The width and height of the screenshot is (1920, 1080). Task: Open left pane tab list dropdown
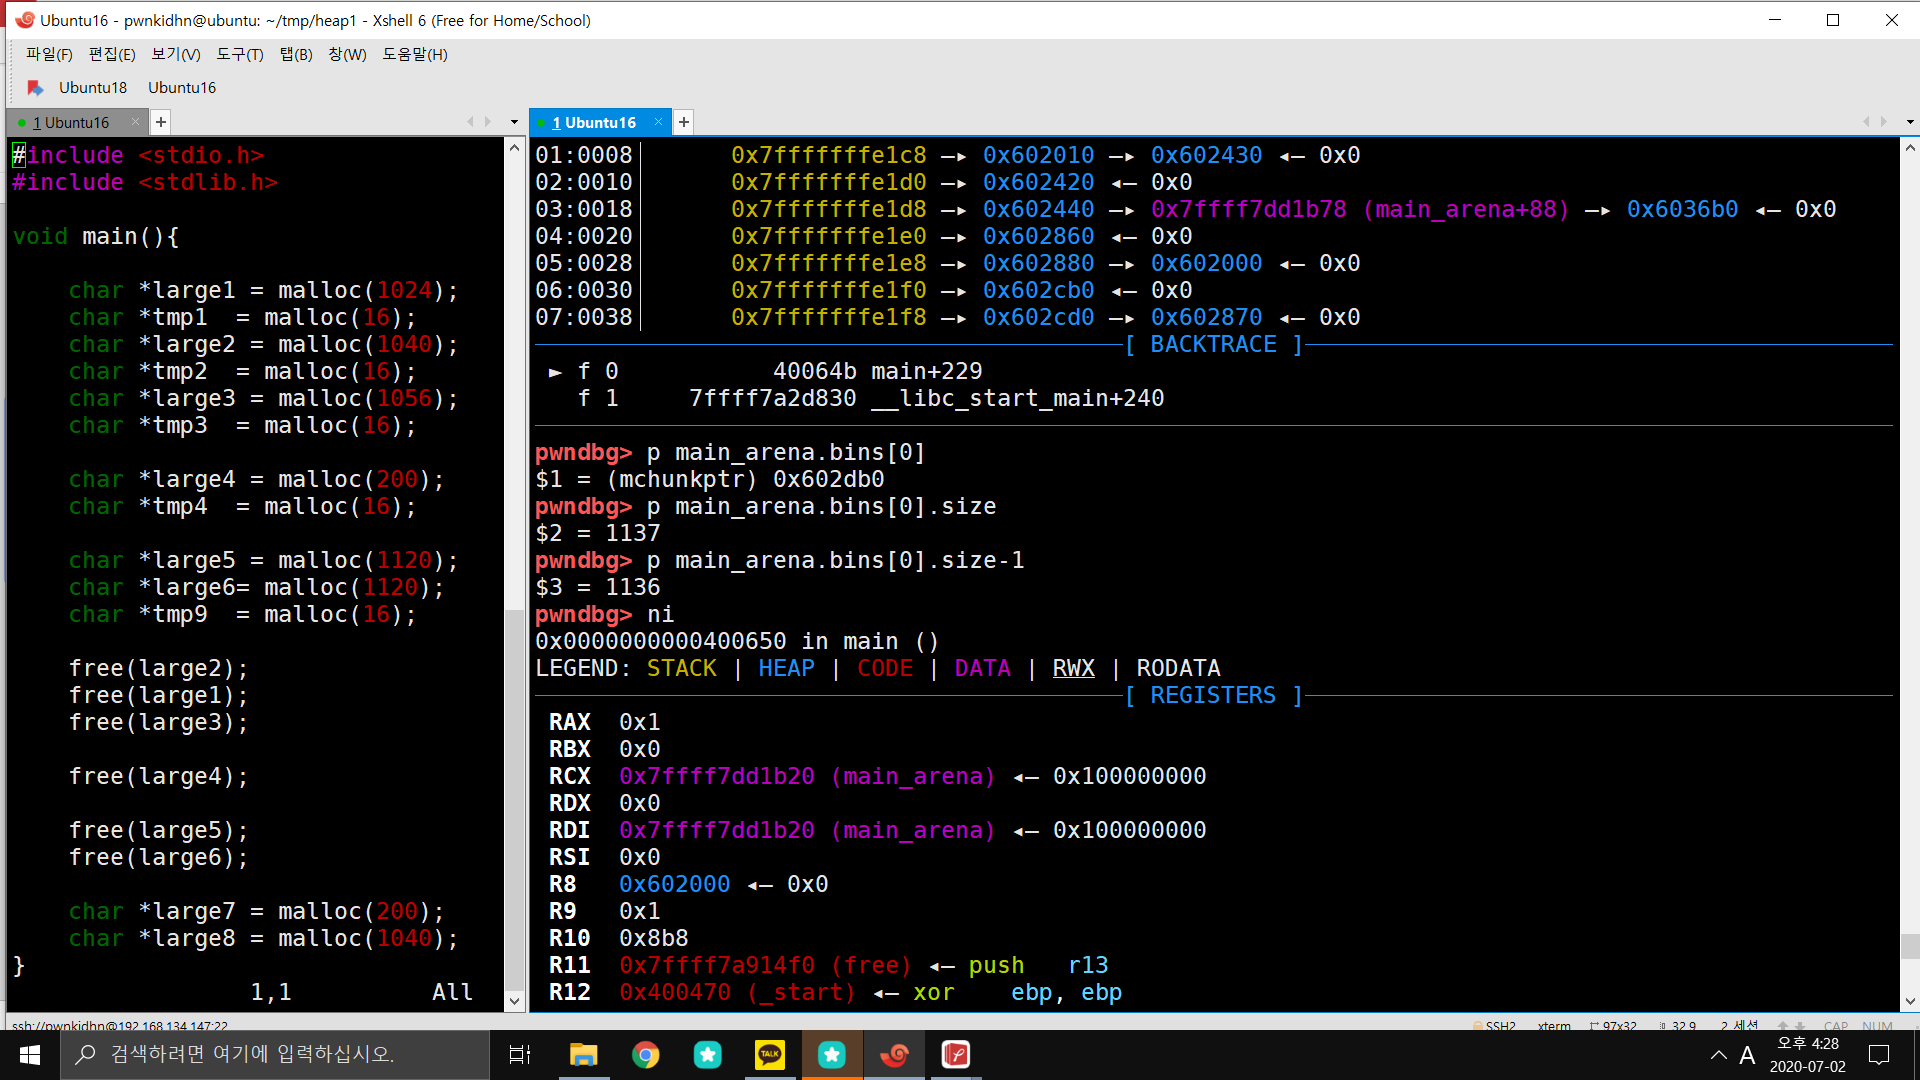[514, 122]
